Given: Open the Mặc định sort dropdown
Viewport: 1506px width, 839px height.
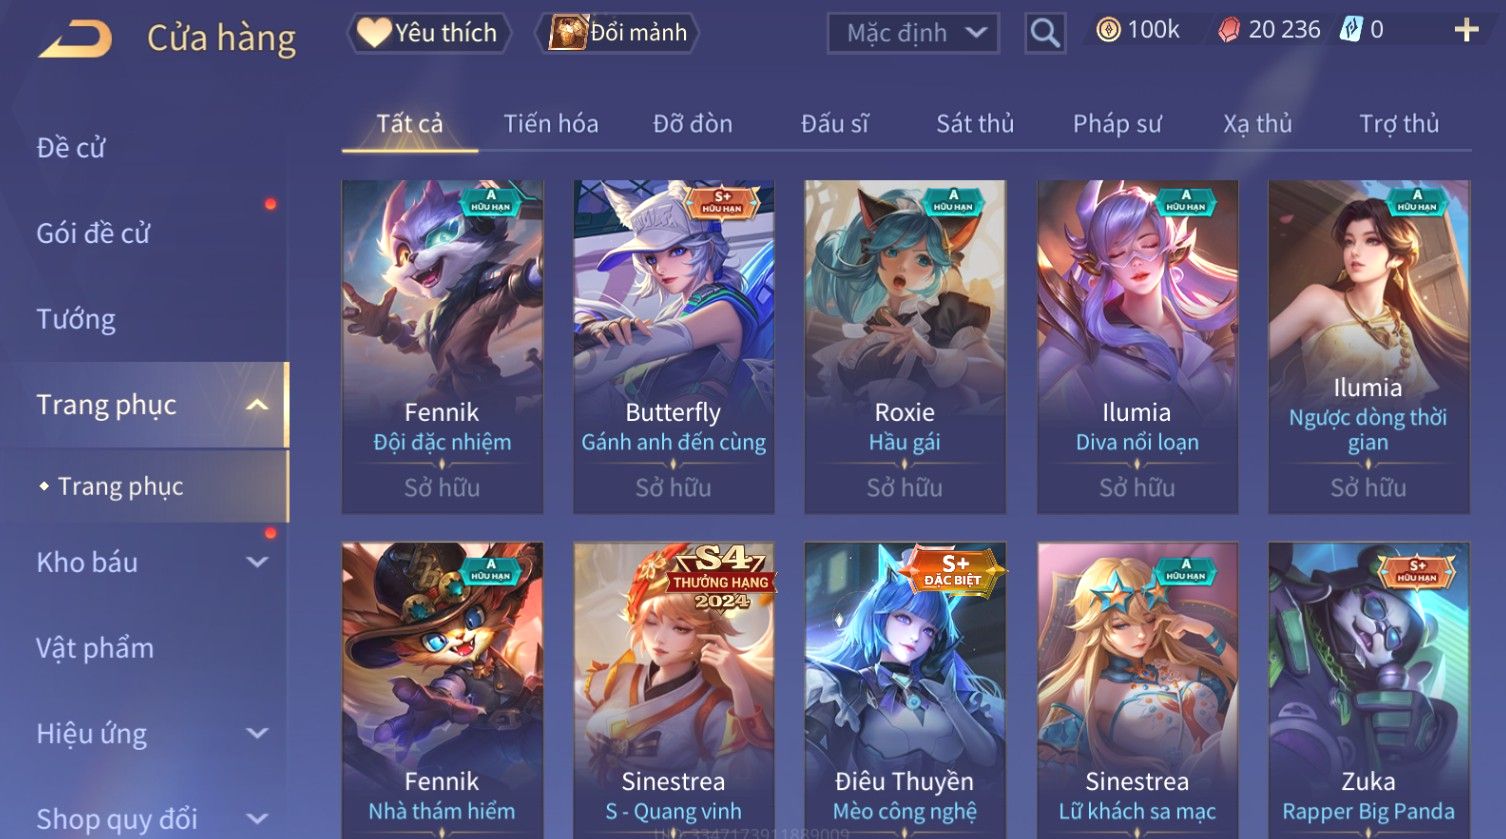Looking at the screenshot, I should pyautogui.click(x=913, y=33).
